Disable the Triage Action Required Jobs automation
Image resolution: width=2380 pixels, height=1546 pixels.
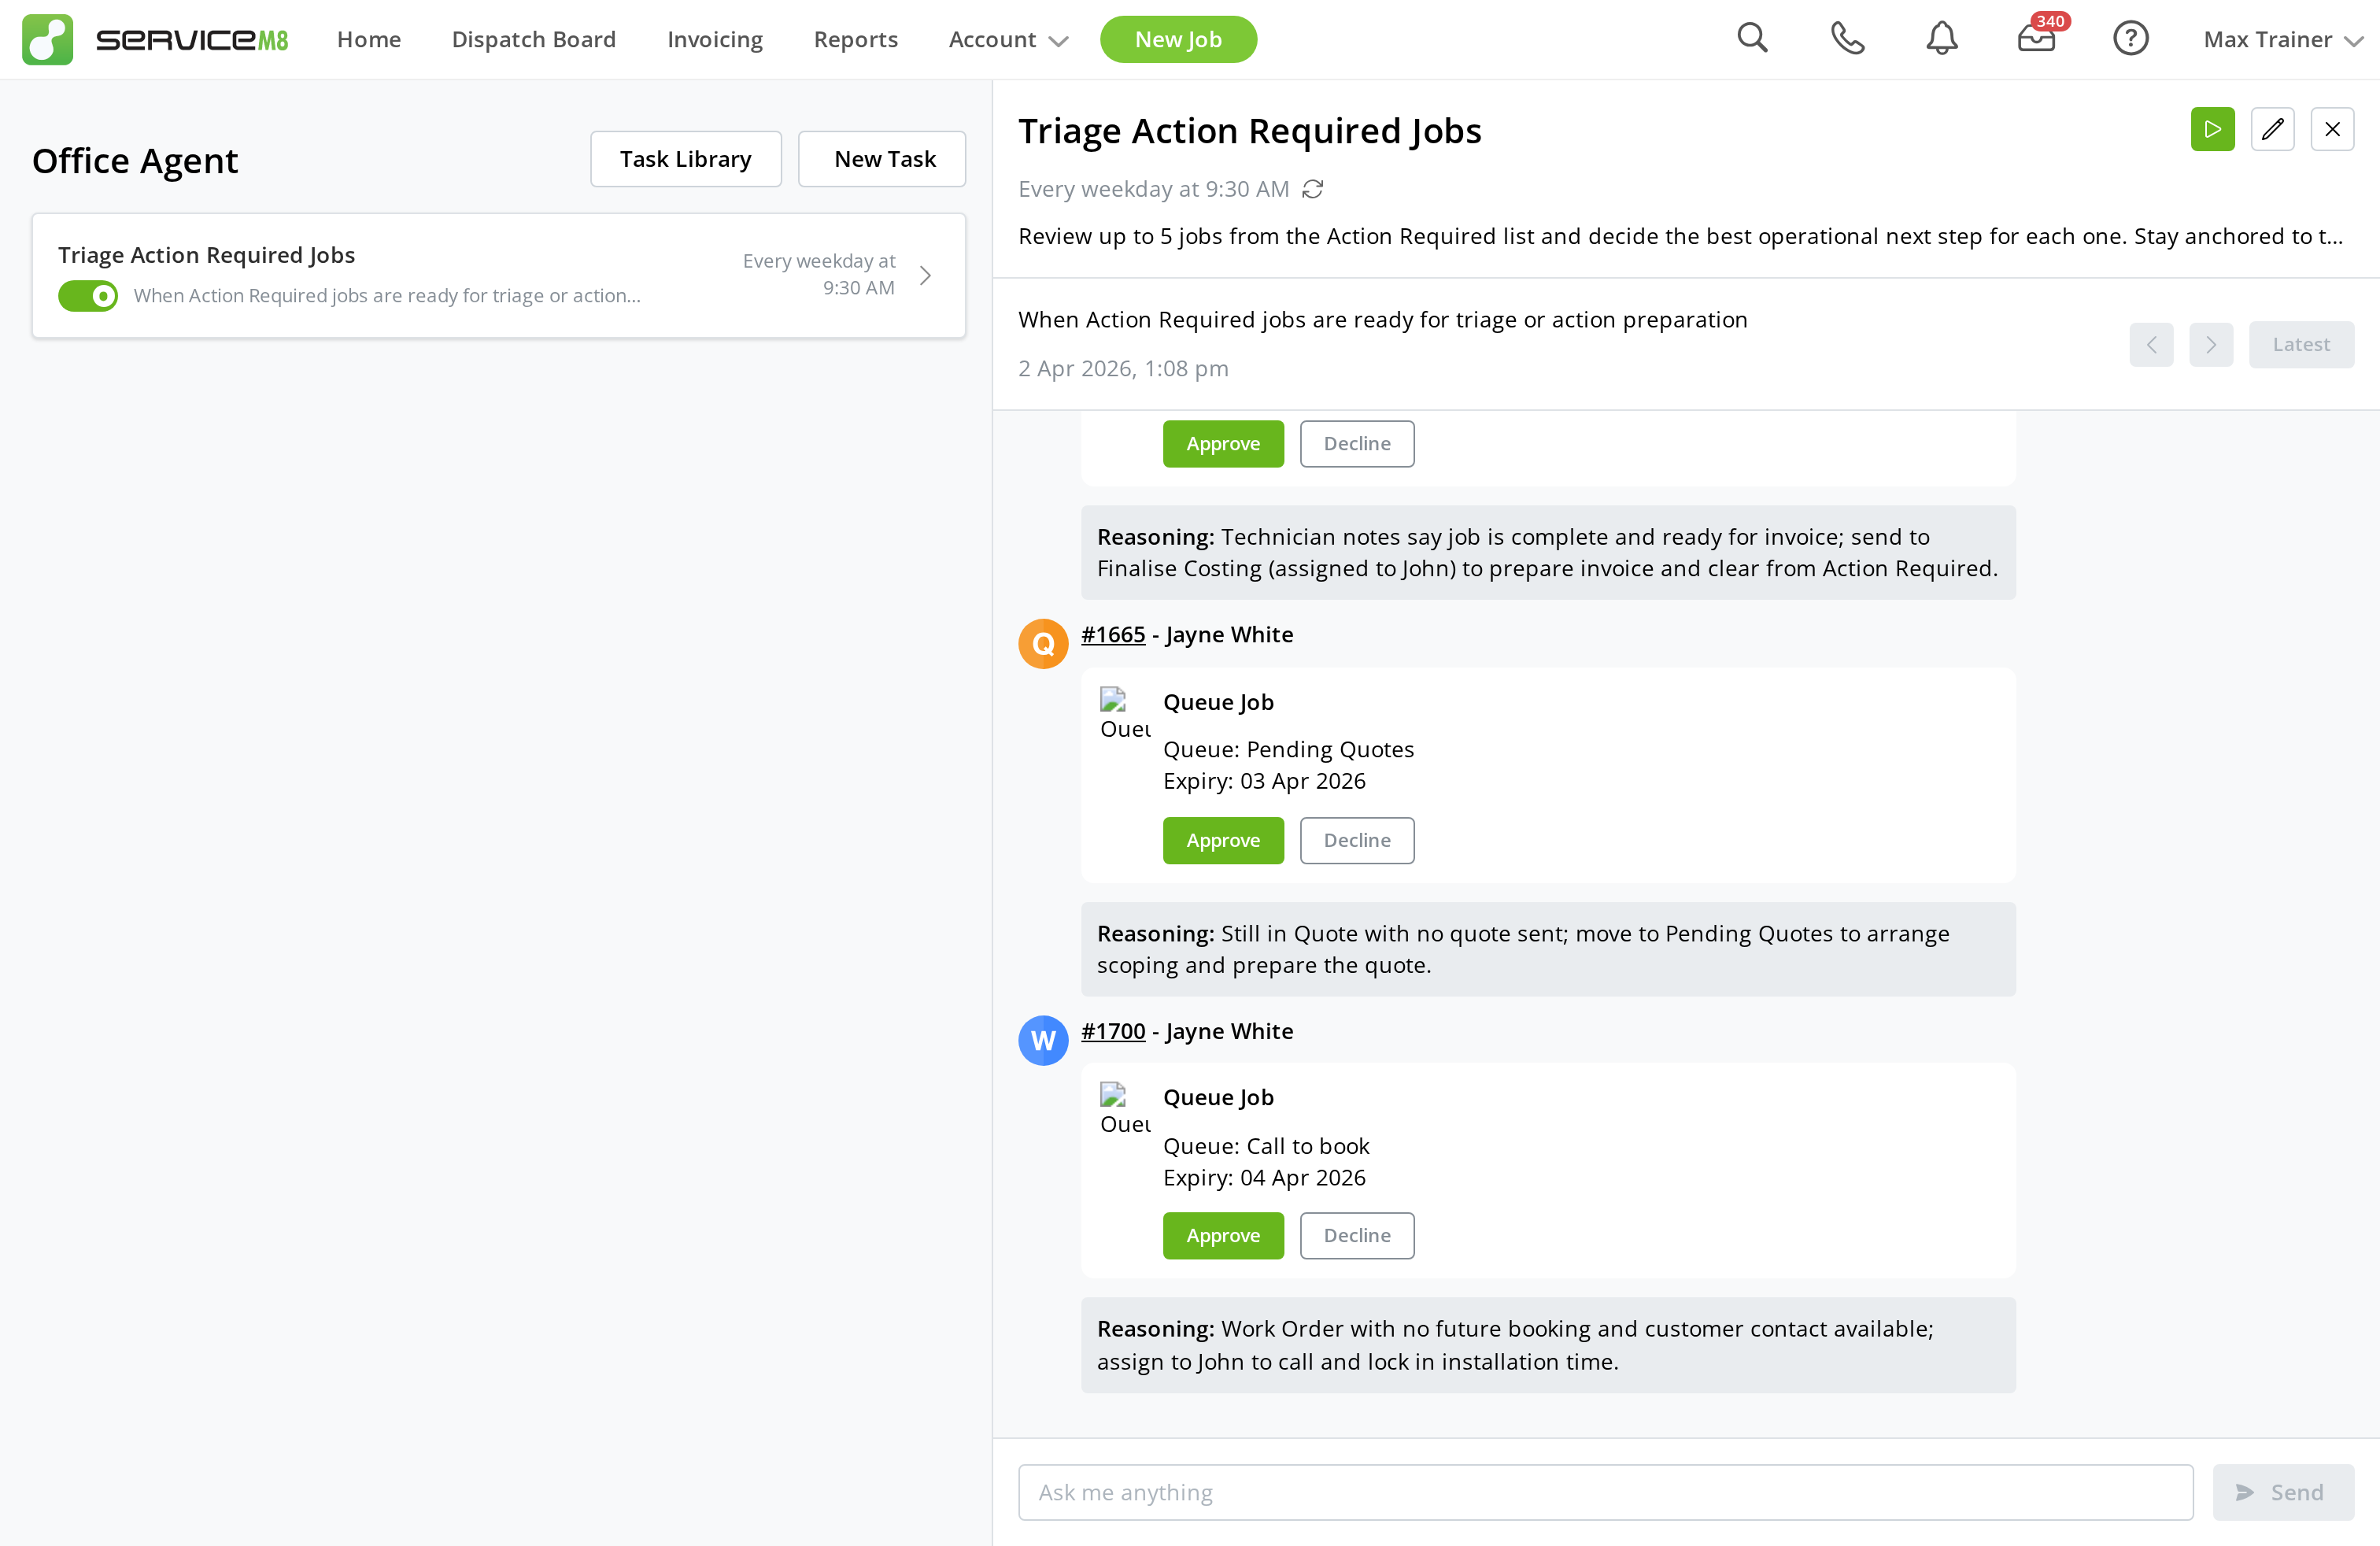point(88,296)
